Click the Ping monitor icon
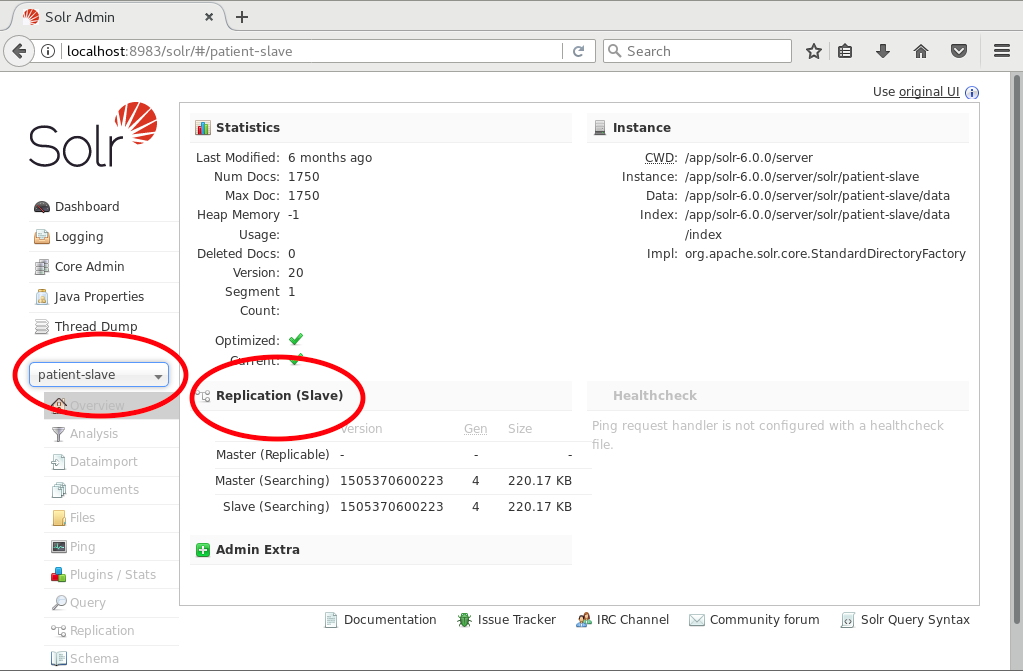The height and width of the screenshot is (671, 1023). 59,546
